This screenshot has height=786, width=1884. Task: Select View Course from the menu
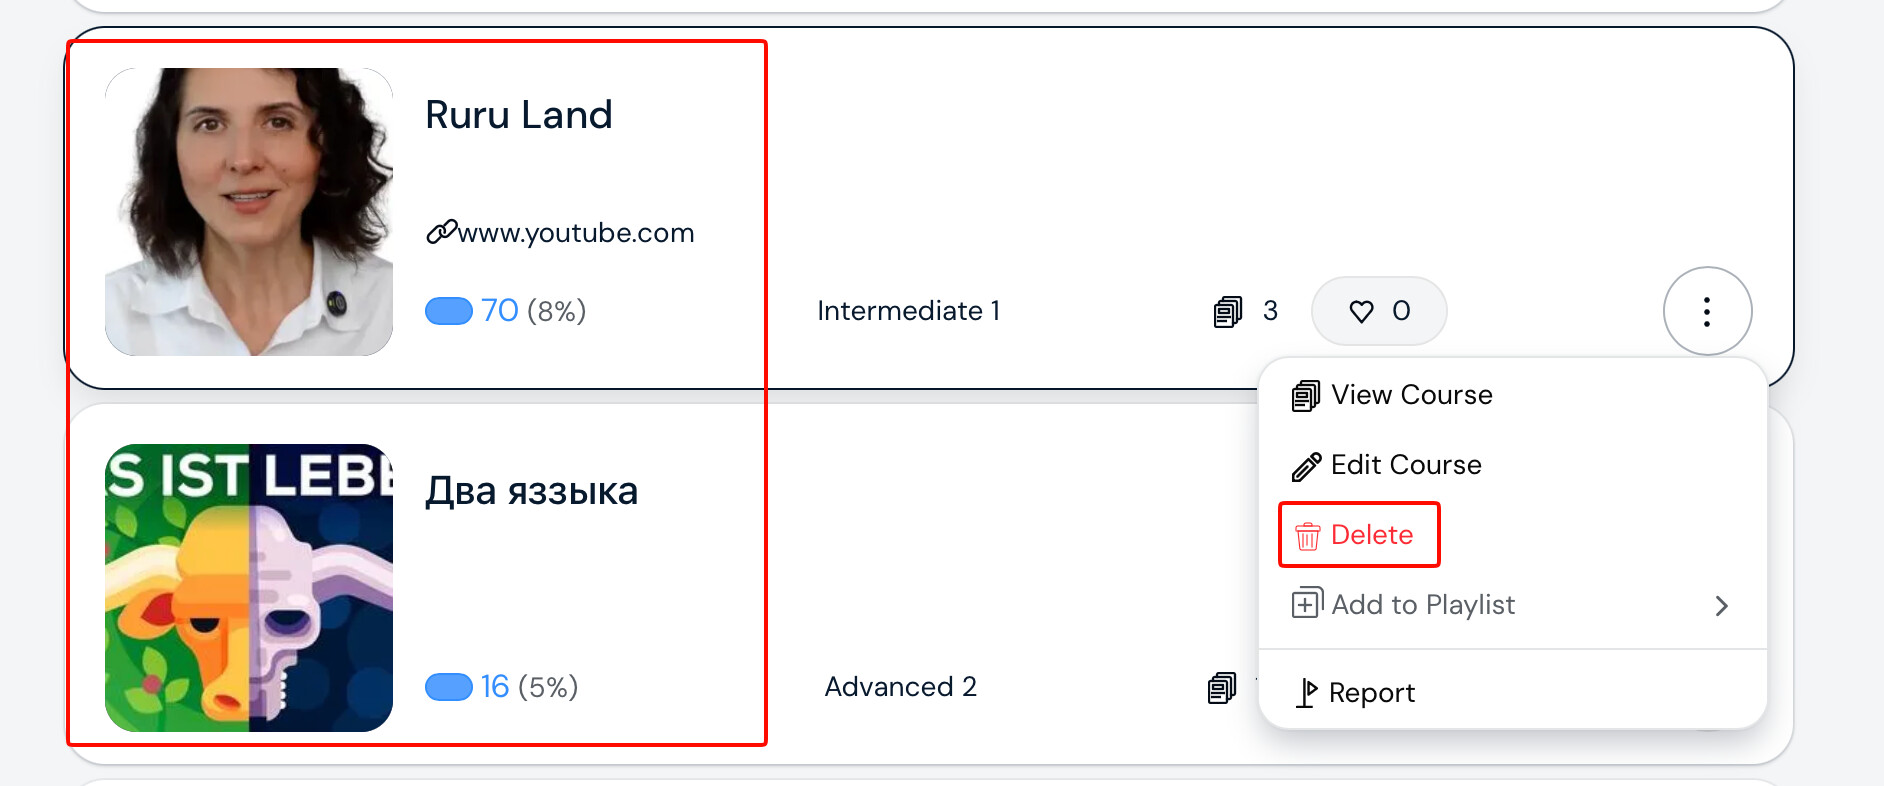tap(1411, 395)
